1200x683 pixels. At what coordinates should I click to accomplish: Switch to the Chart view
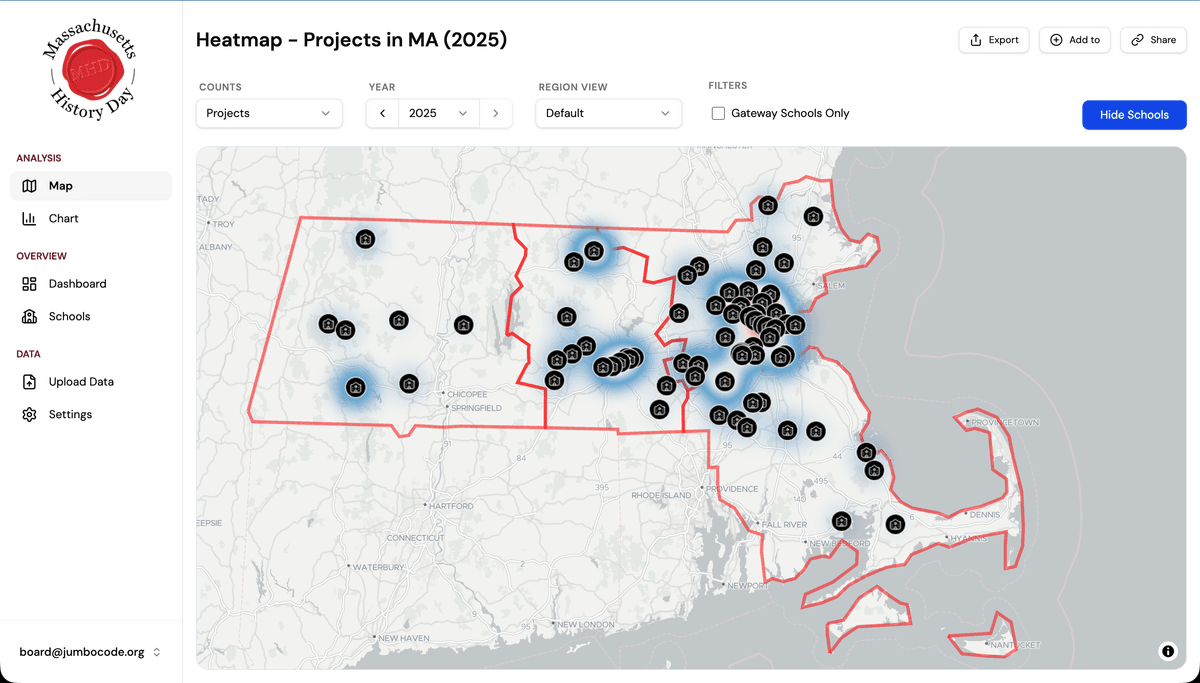pos(63,218)
